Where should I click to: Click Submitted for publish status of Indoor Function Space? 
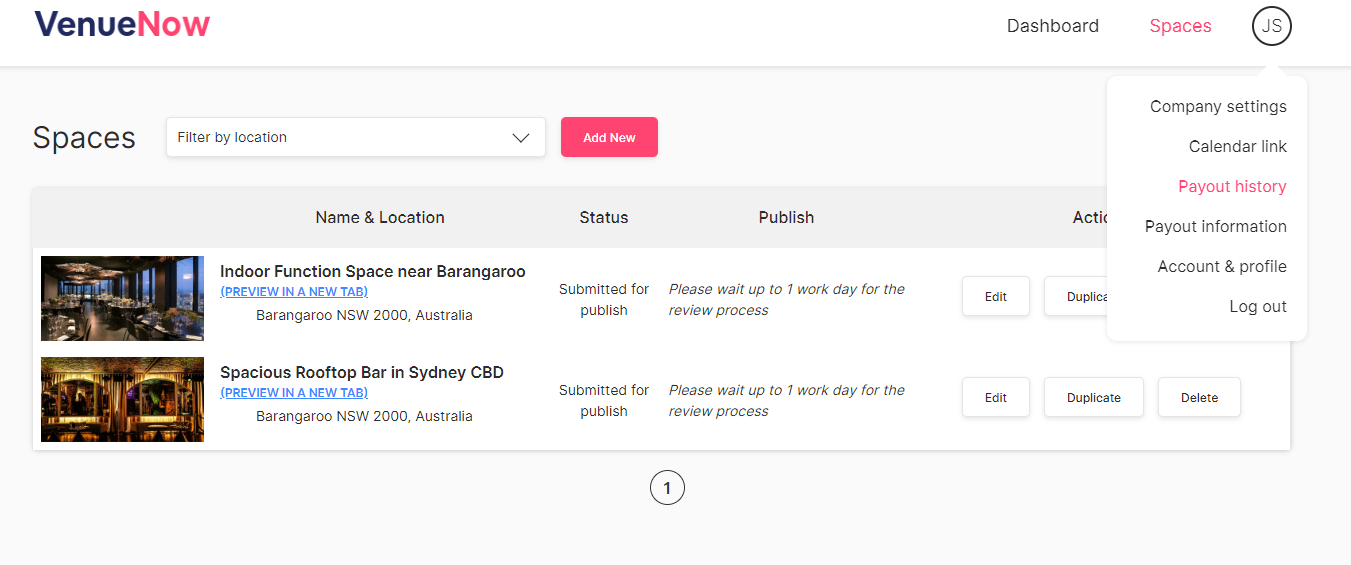coord(604,299)
